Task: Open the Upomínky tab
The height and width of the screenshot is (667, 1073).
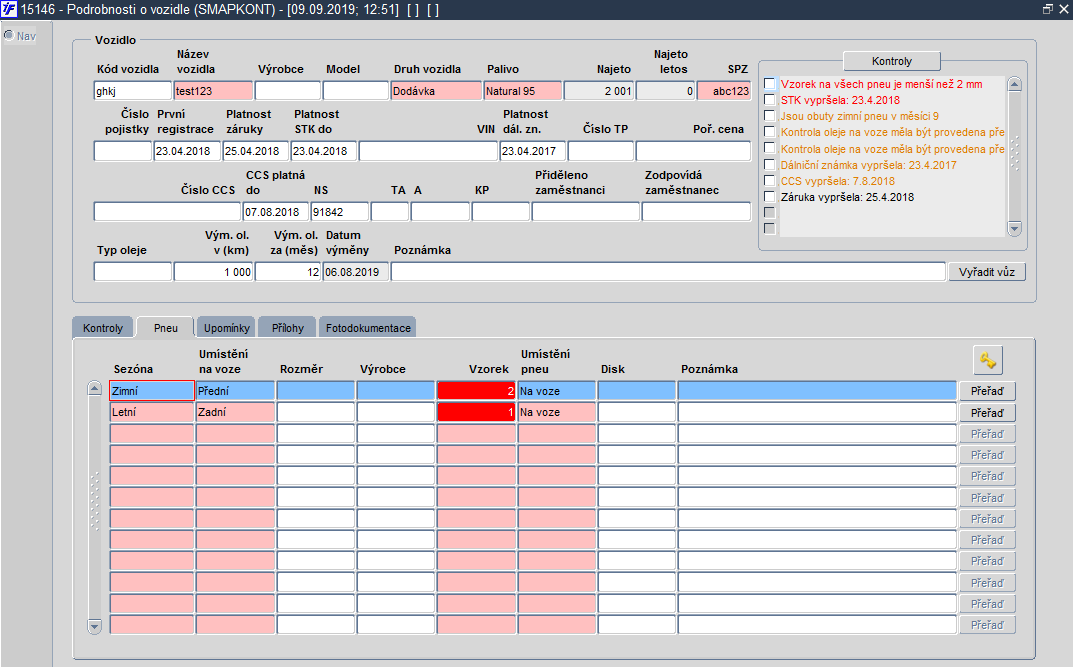Action: (x=227, y=328)
